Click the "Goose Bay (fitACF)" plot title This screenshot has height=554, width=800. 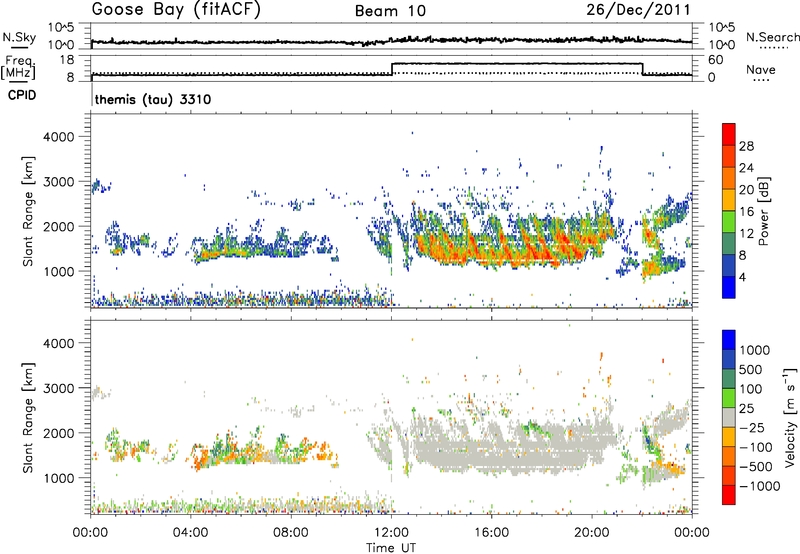click(x=176, y=10)
